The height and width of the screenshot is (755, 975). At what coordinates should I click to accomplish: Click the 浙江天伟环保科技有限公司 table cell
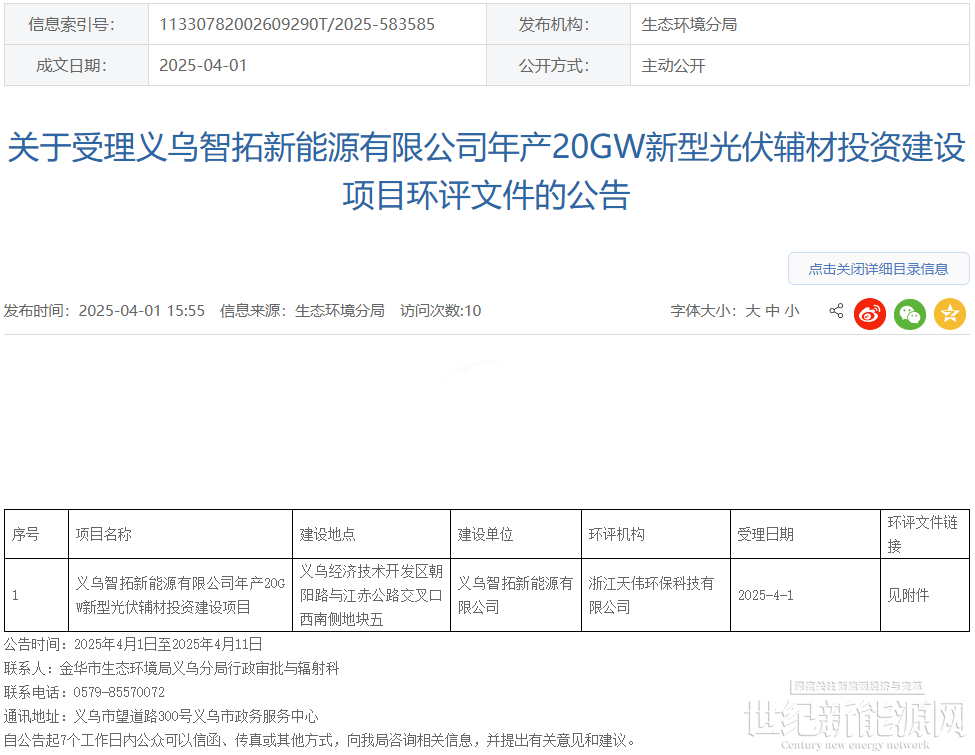651,595
